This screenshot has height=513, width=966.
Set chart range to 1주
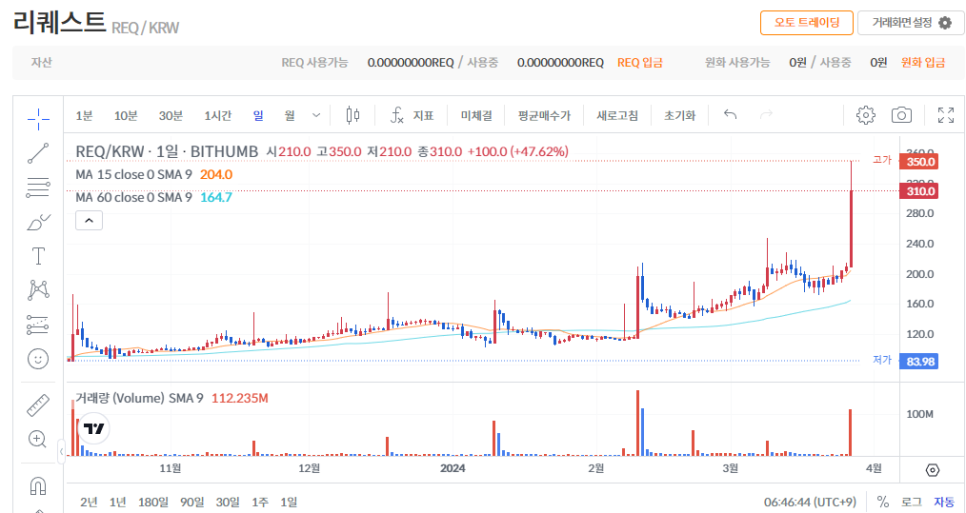click(x=260, y=502)
